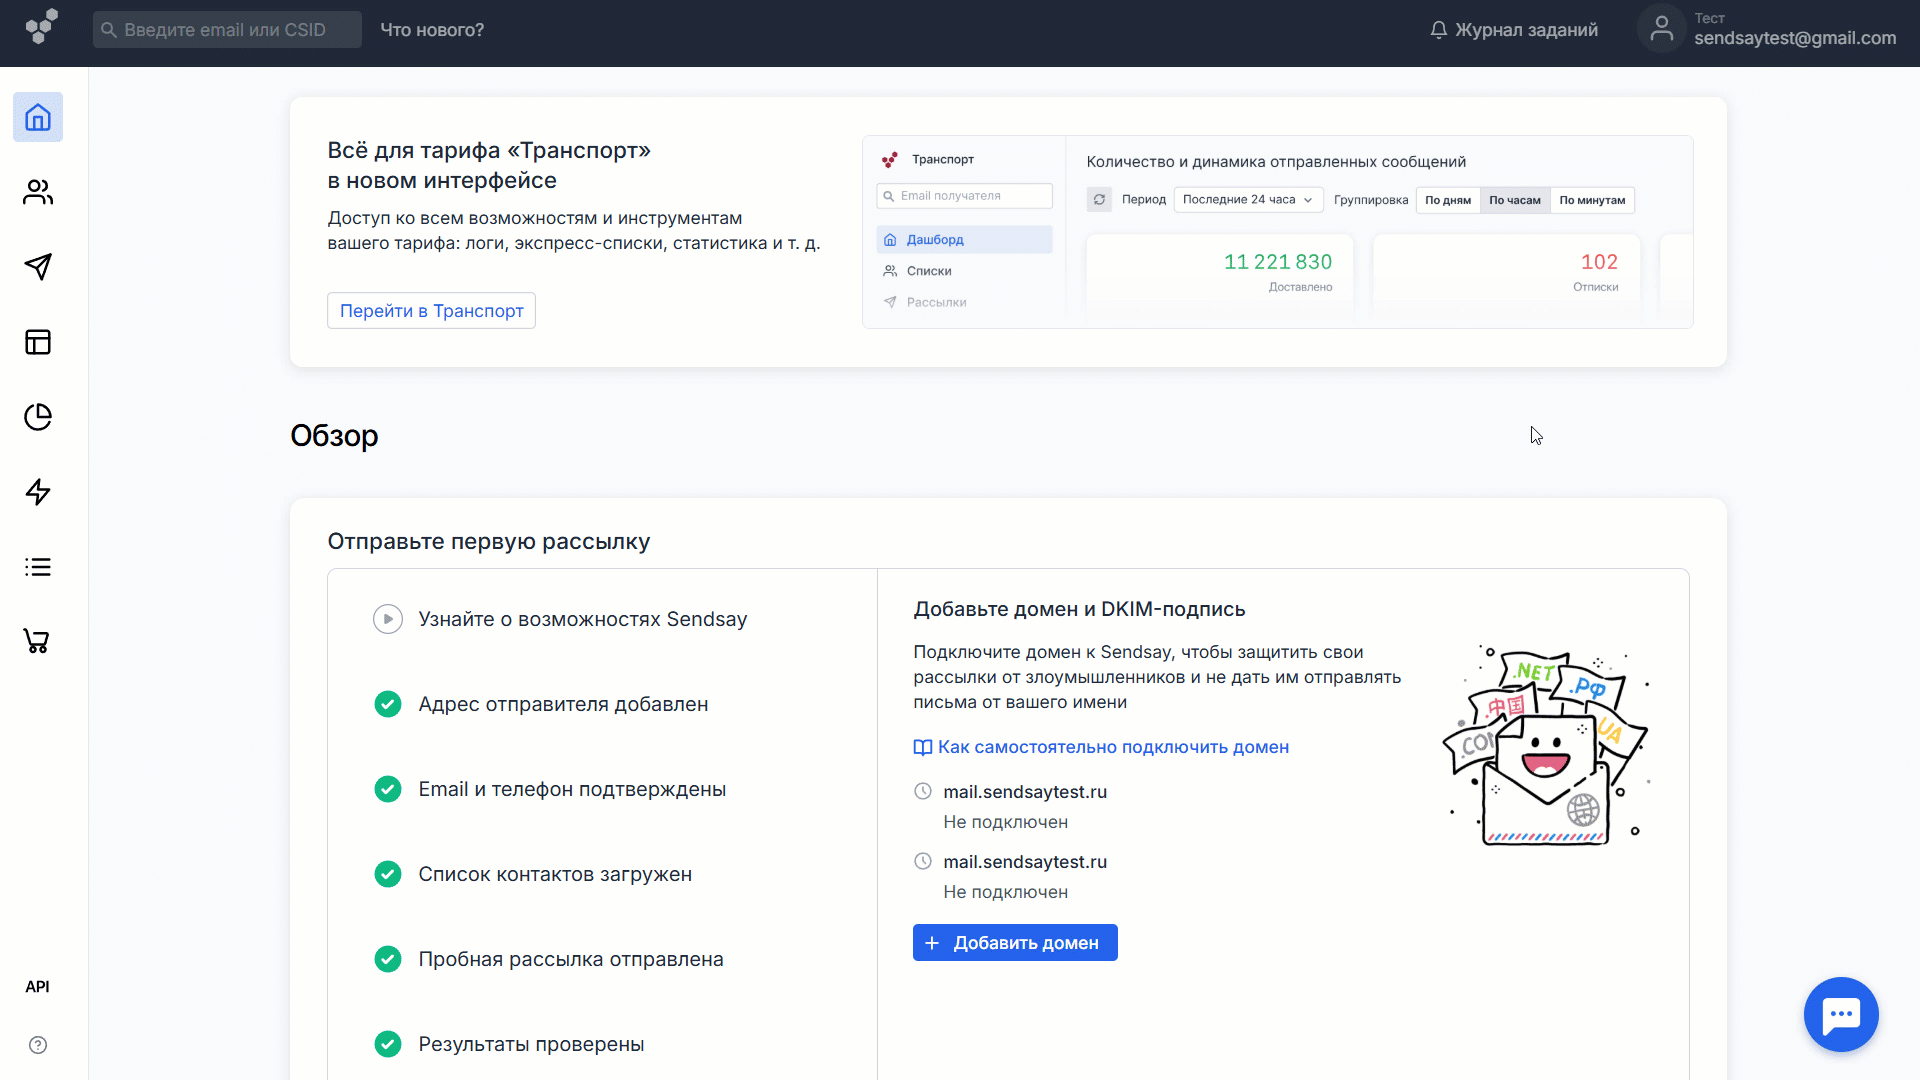The height and width of the screenshot is (1080, 1920).
Task: Play 'Узнайте о возможностях Sendsay' step
Action: click(388, 619)
